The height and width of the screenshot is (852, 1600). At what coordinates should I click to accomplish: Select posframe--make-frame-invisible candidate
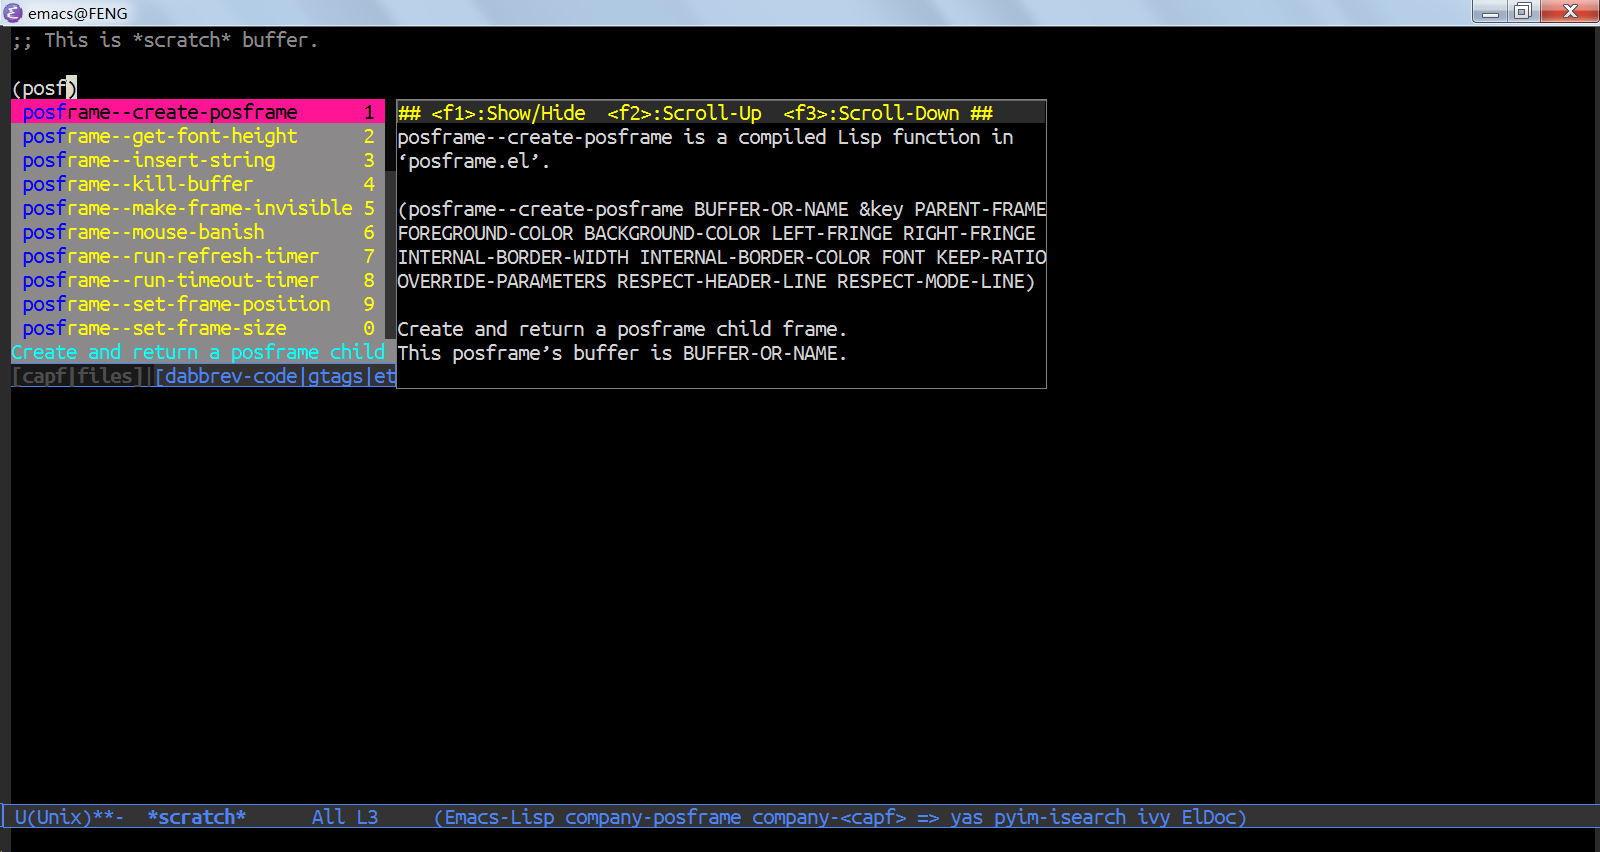(x=197, y=208)
